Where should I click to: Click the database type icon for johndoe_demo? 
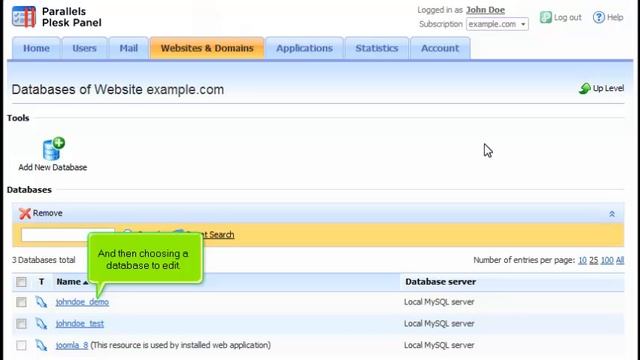41,302
